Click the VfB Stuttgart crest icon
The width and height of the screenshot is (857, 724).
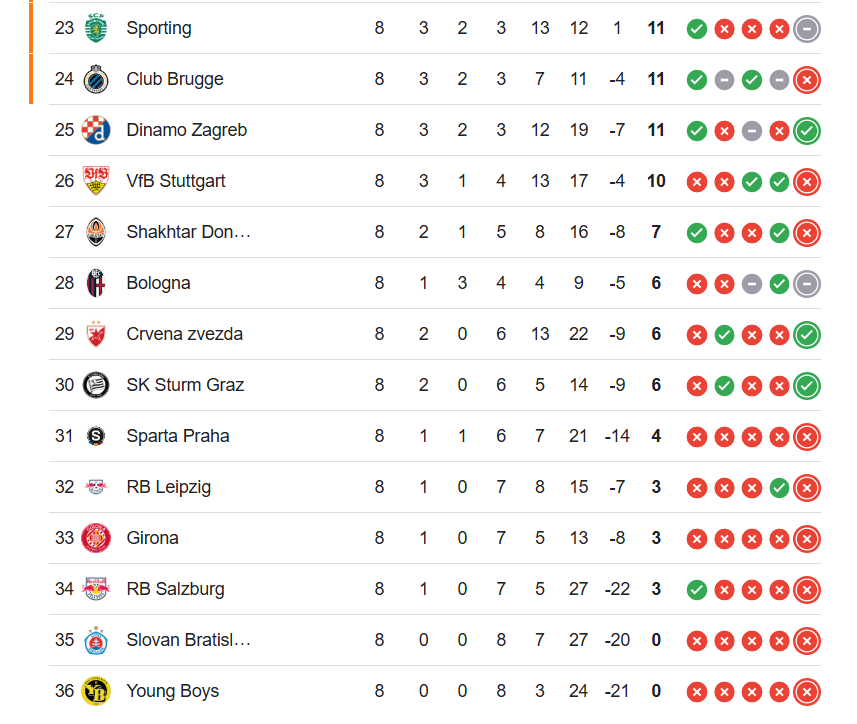point(96,181)
